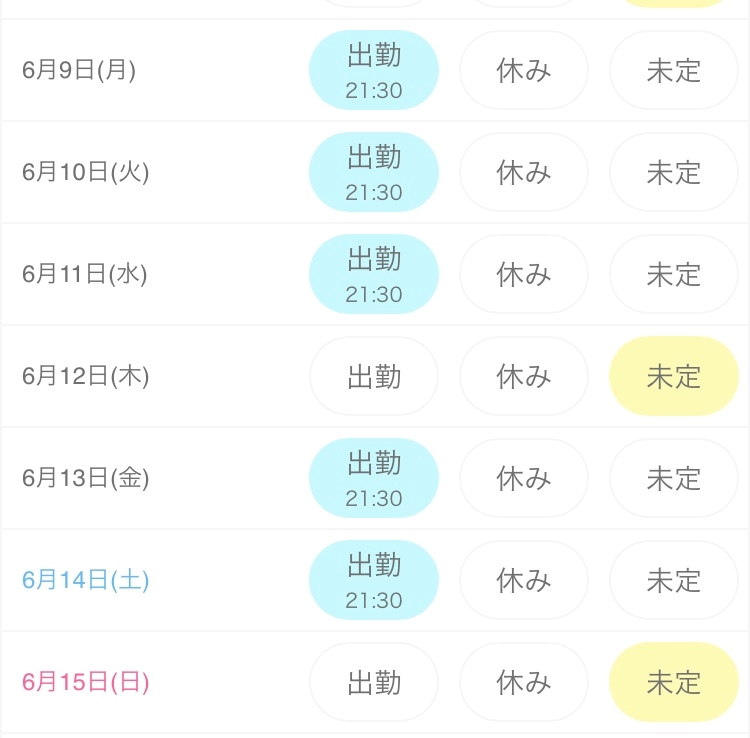
Task: Mark 6月14日(土) as 休み
Action: point(524,580)
